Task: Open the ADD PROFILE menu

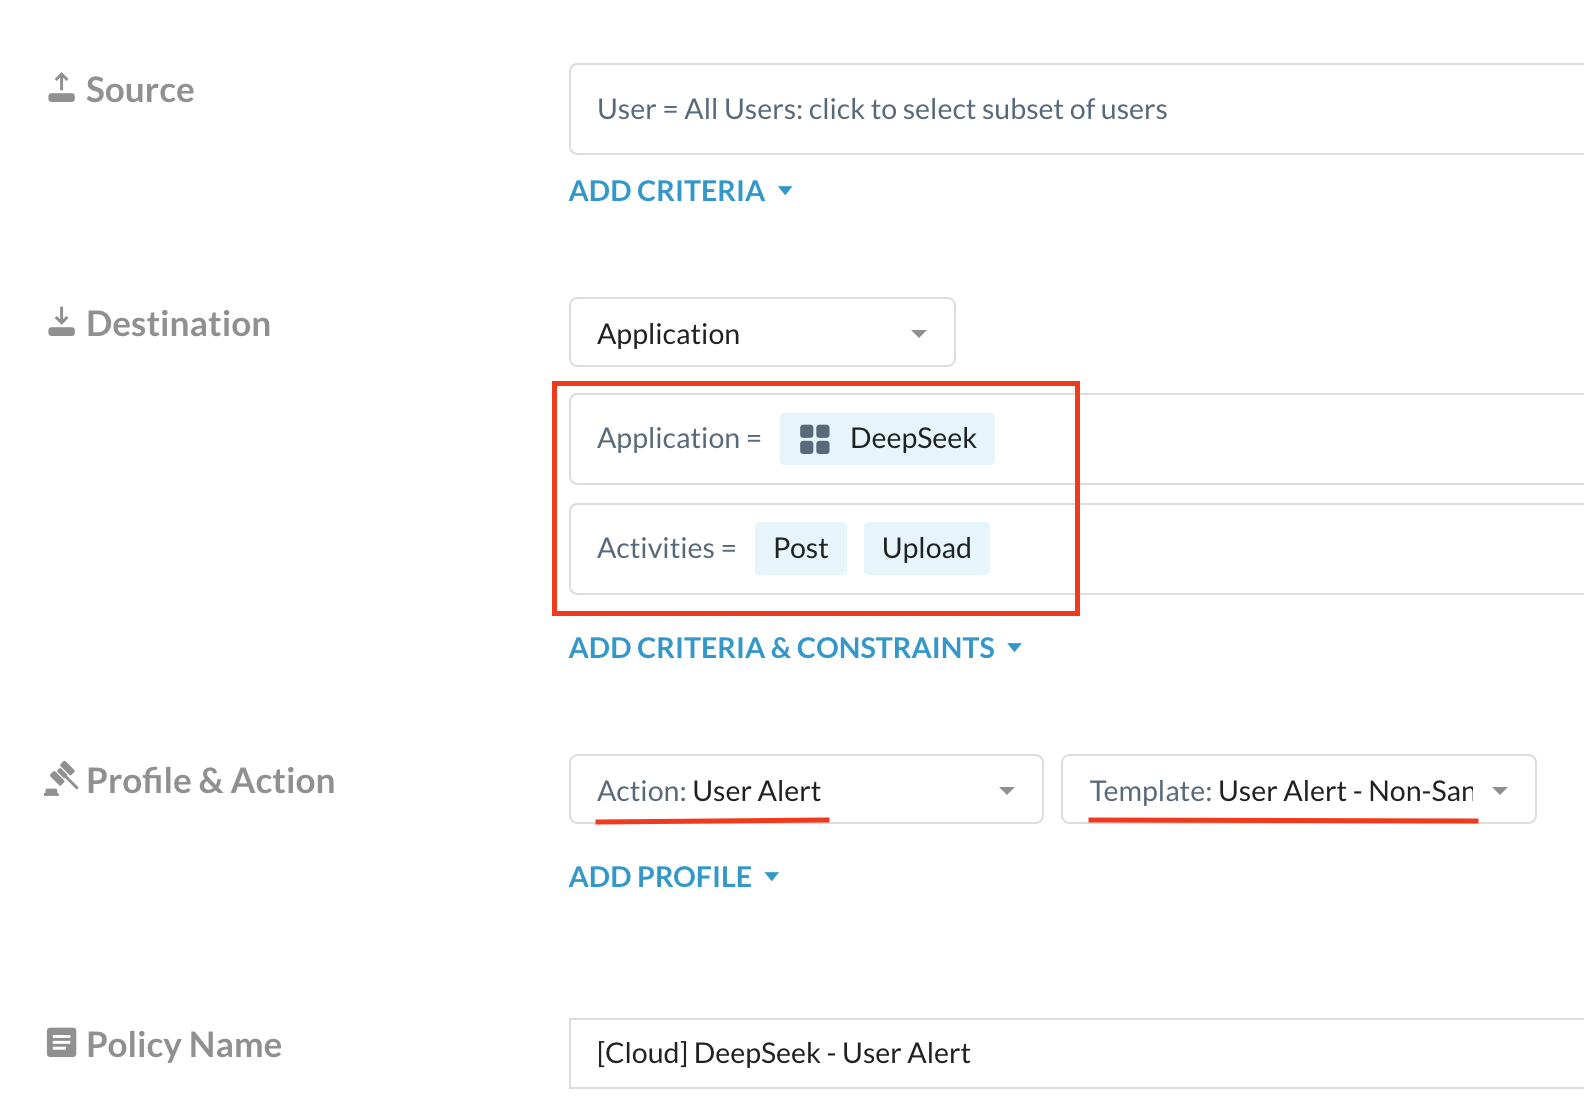Action: 660,877
